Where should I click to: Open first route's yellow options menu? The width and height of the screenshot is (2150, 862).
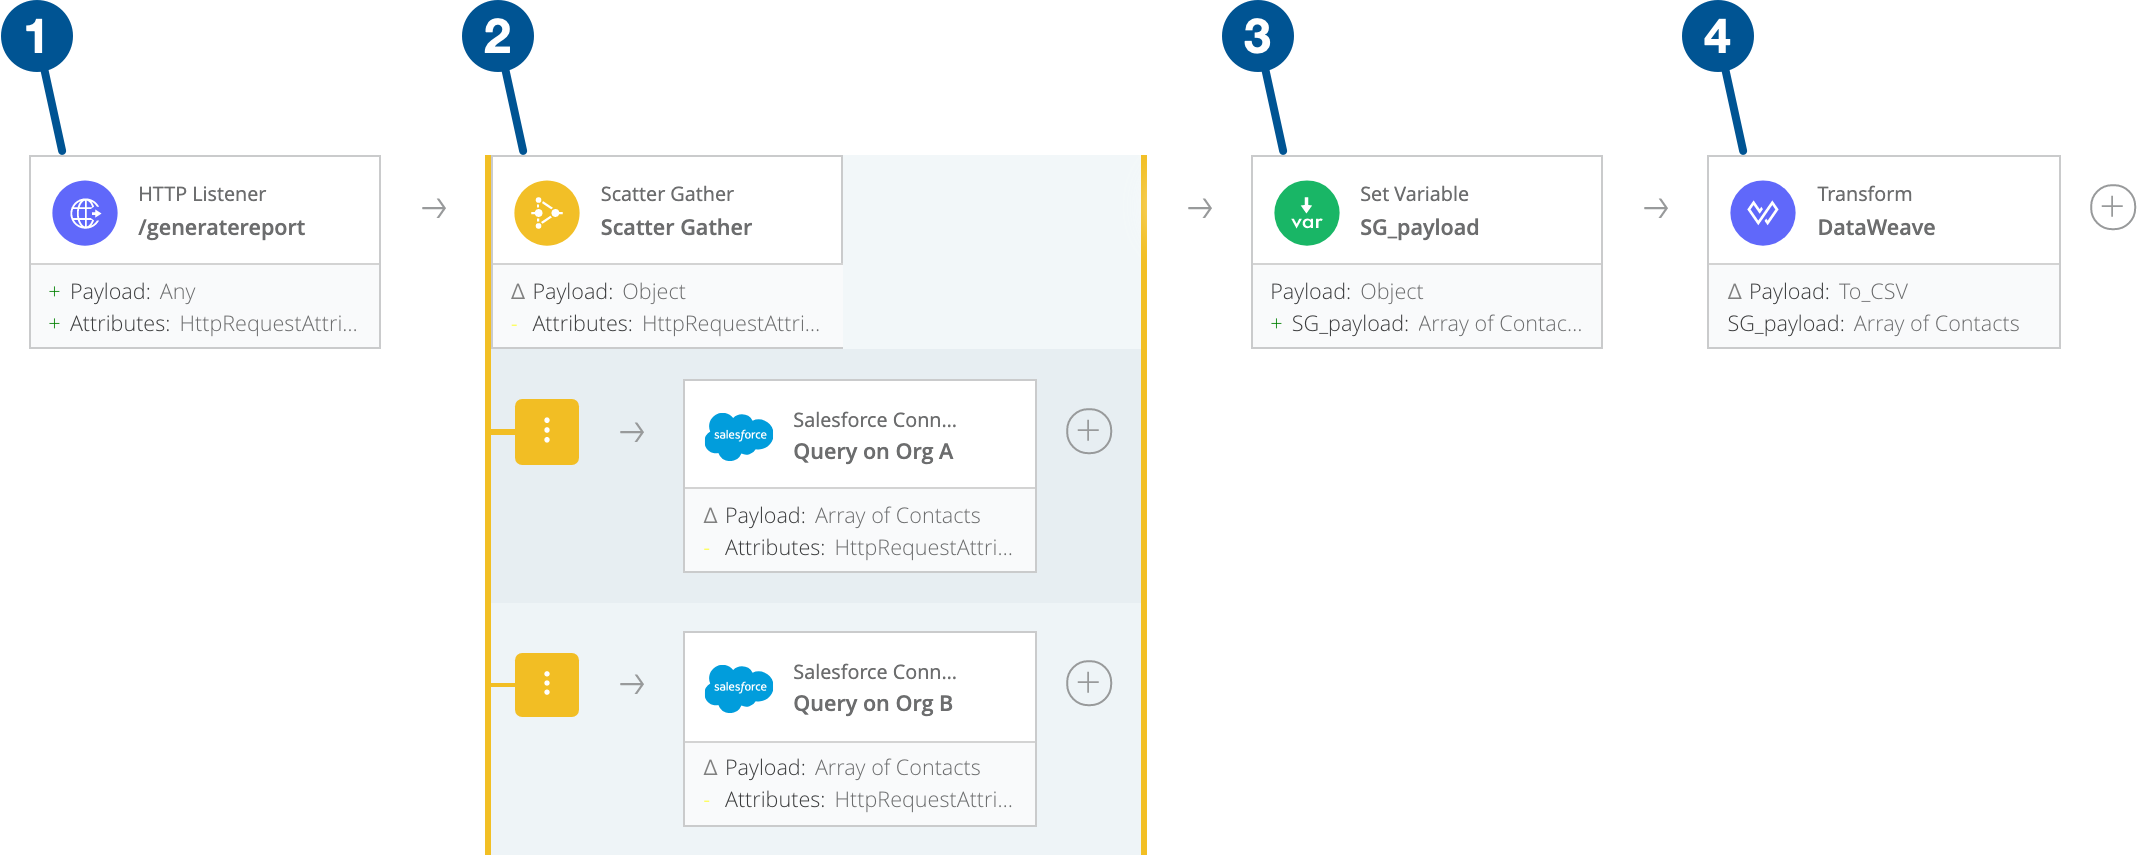(x=547, y=432)
